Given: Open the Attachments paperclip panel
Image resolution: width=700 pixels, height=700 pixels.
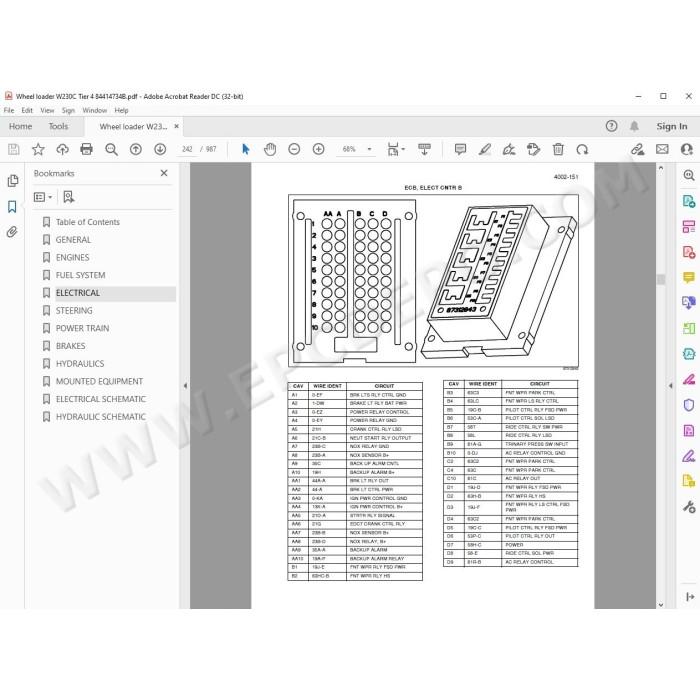Looking at the screenshot, I should [x=12, y=232].
